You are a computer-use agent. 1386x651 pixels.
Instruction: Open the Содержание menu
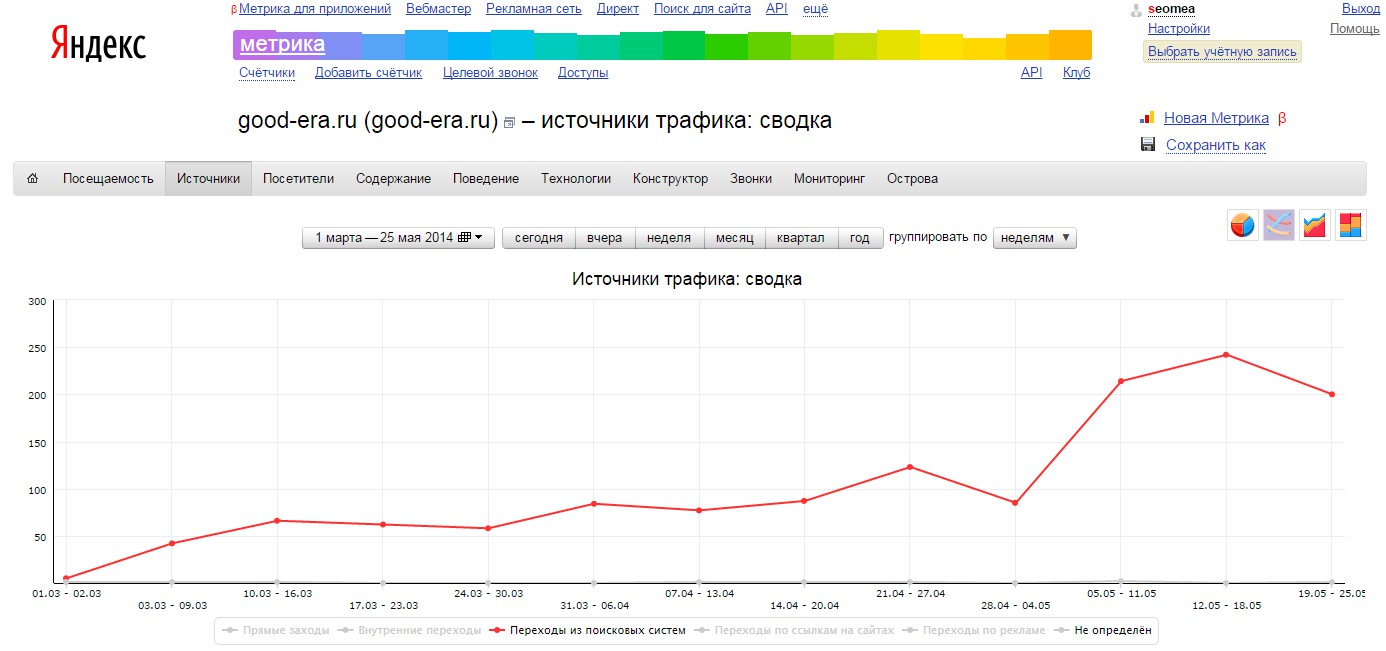pos(393,179)
